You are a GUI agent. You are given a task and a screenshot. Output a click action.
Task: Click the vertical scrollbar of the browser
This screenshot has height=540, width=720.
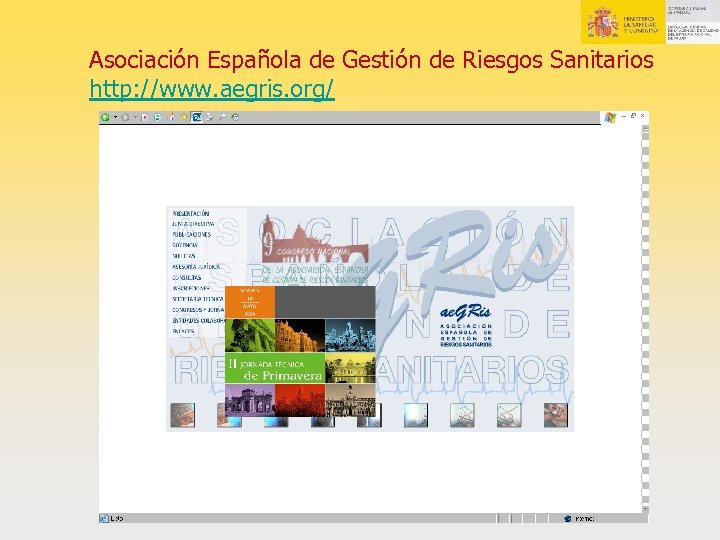[x=645, y=319]
